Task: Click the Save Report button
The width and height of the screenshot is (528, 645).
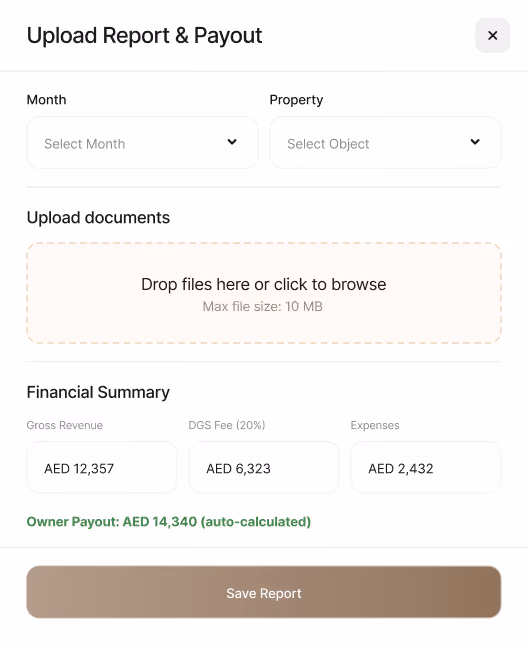Action: click(x=264, y=592)
